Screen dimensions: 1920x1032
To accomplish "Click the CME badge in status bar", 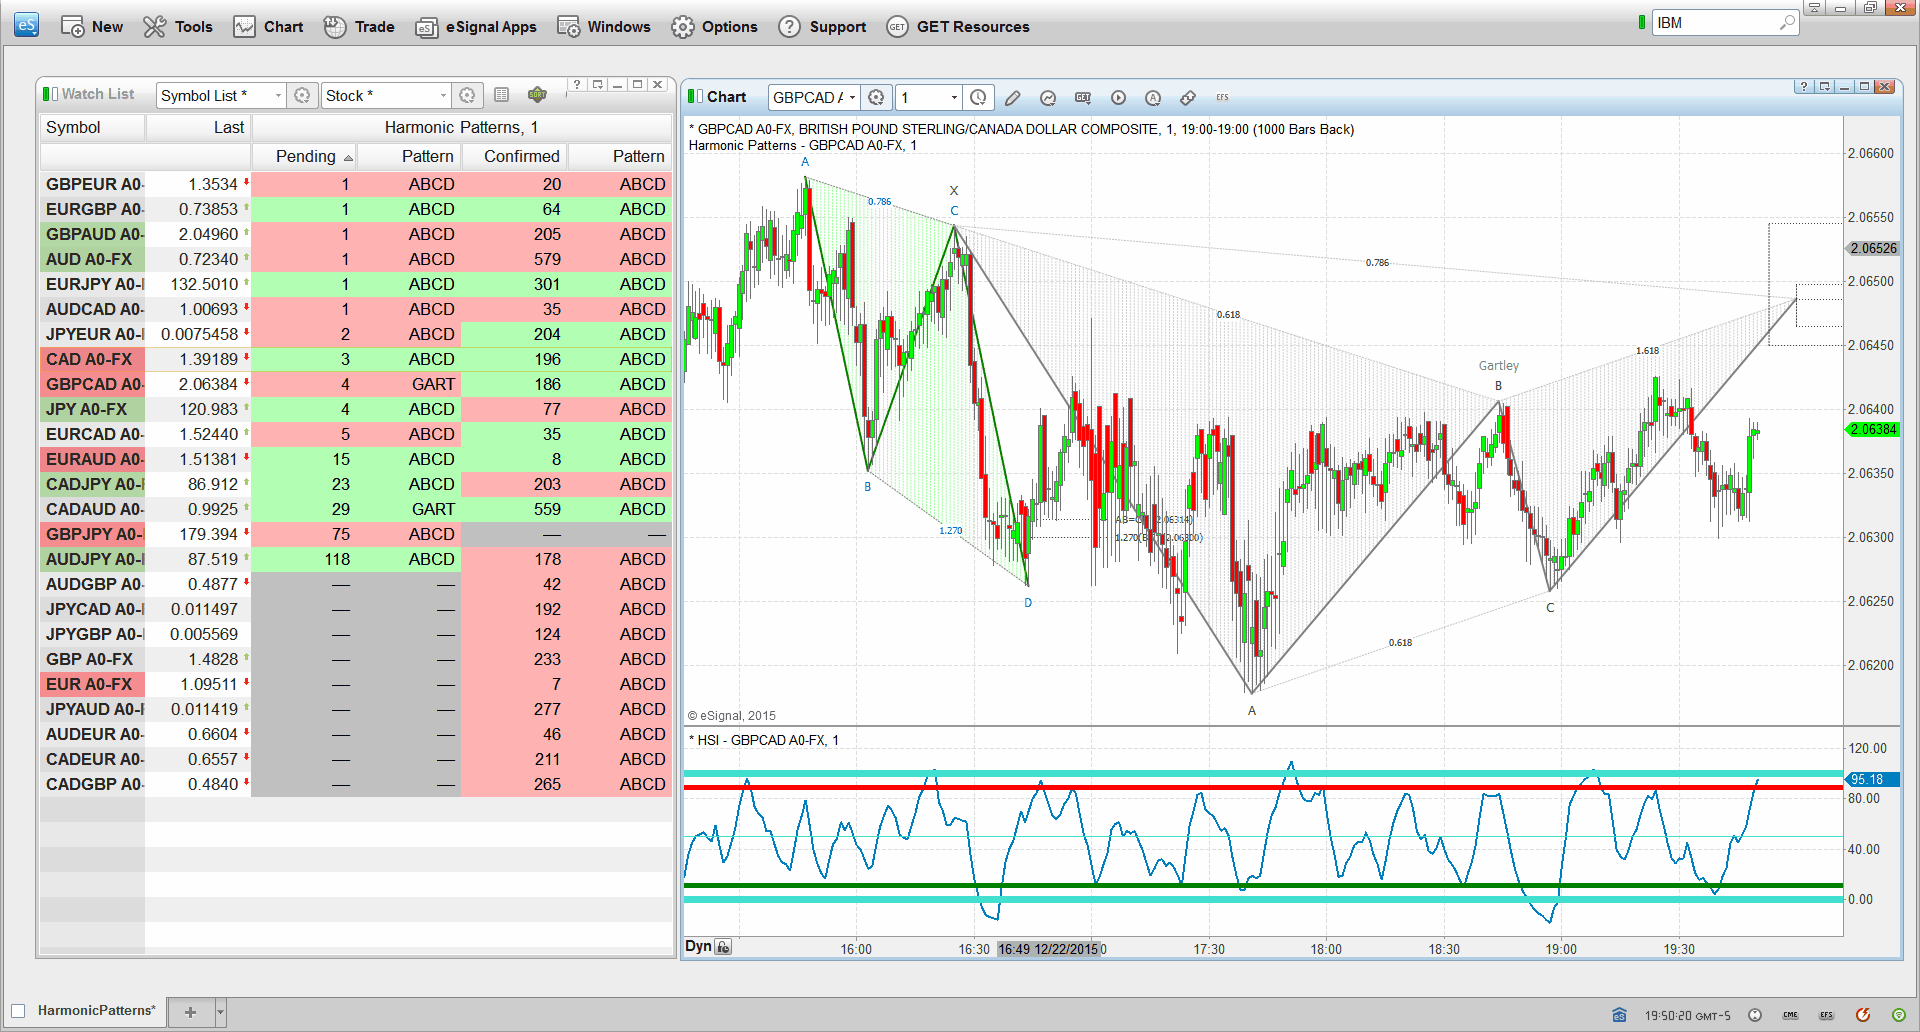I will point(1791,1015).
